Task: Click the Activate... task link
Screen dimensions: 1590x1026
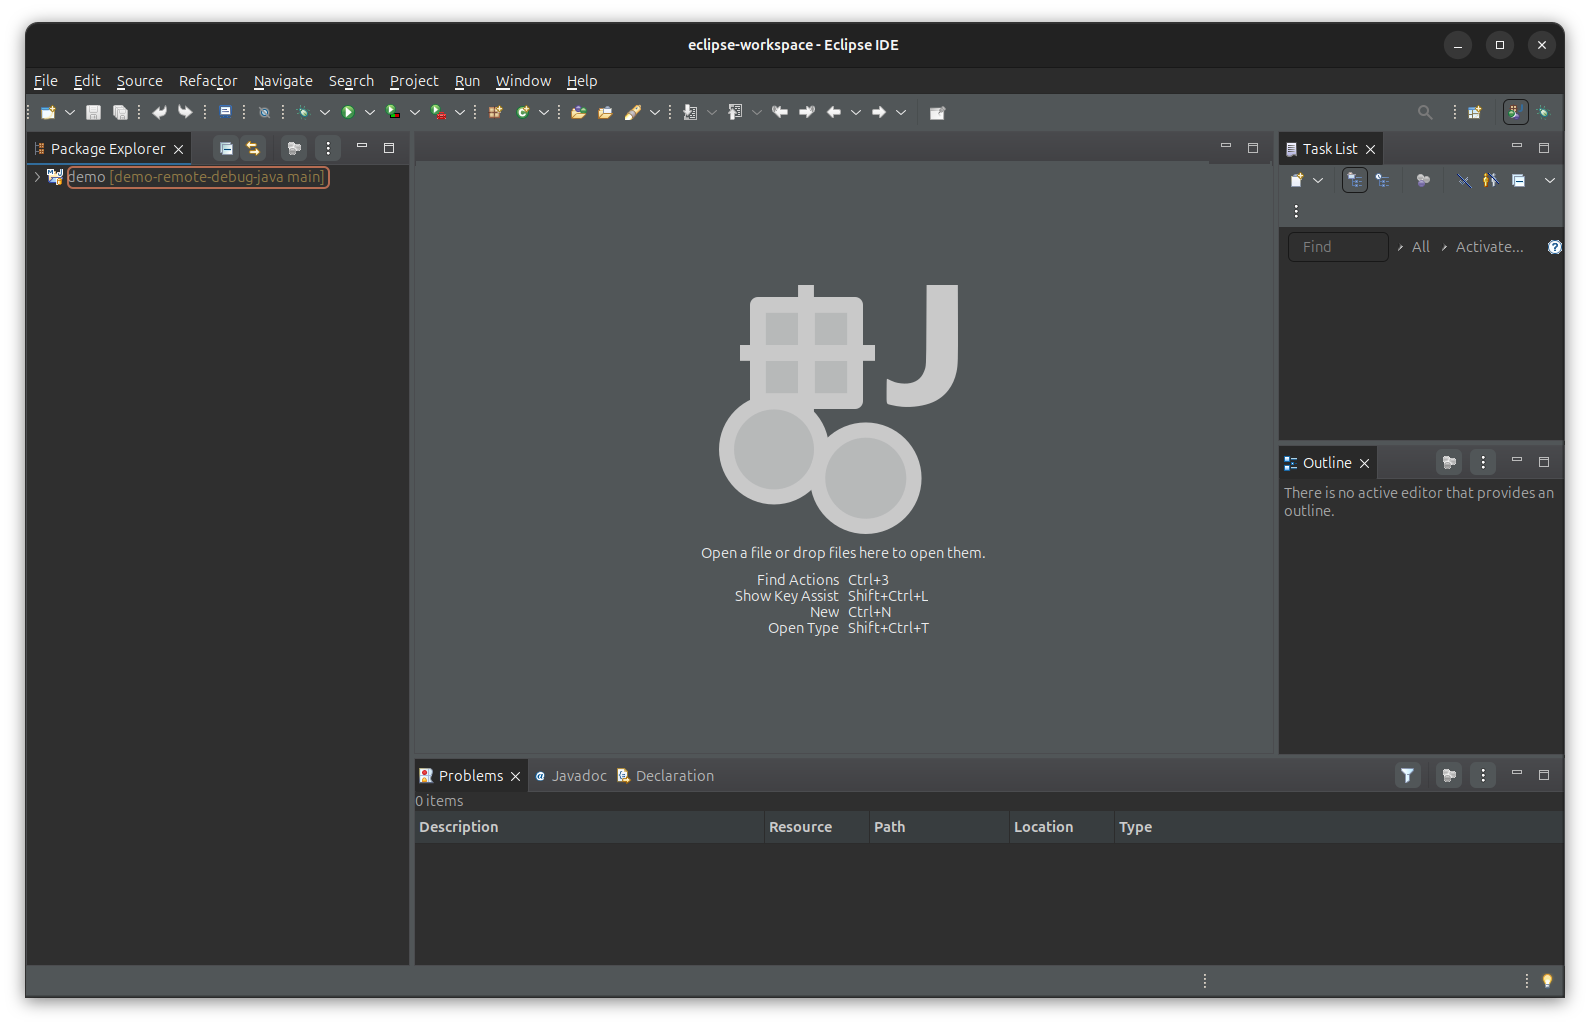Action: [1489, 247]
